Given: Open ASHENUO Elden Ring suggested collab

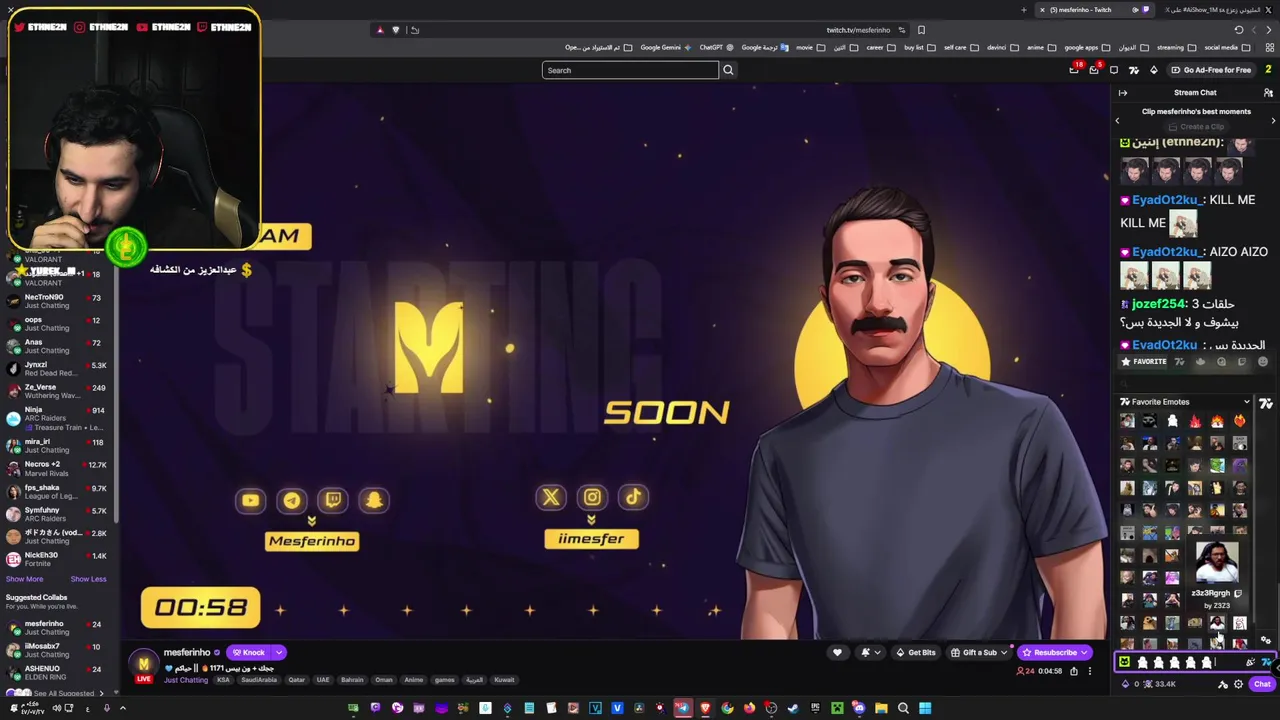Looking at the screenshot, I should click(x=60, y=673).
